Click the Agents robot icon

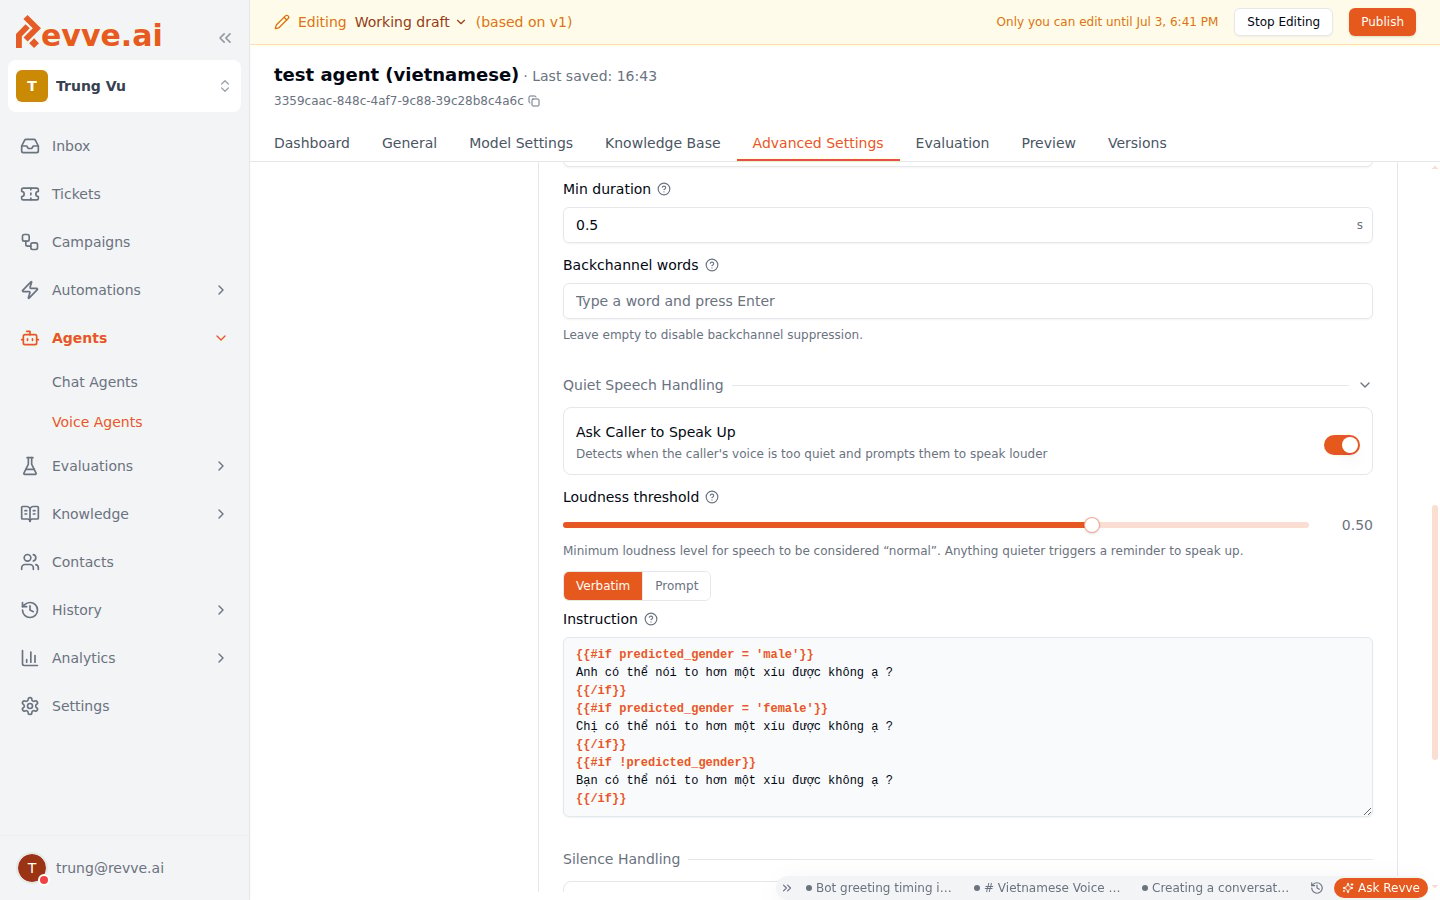30,338
